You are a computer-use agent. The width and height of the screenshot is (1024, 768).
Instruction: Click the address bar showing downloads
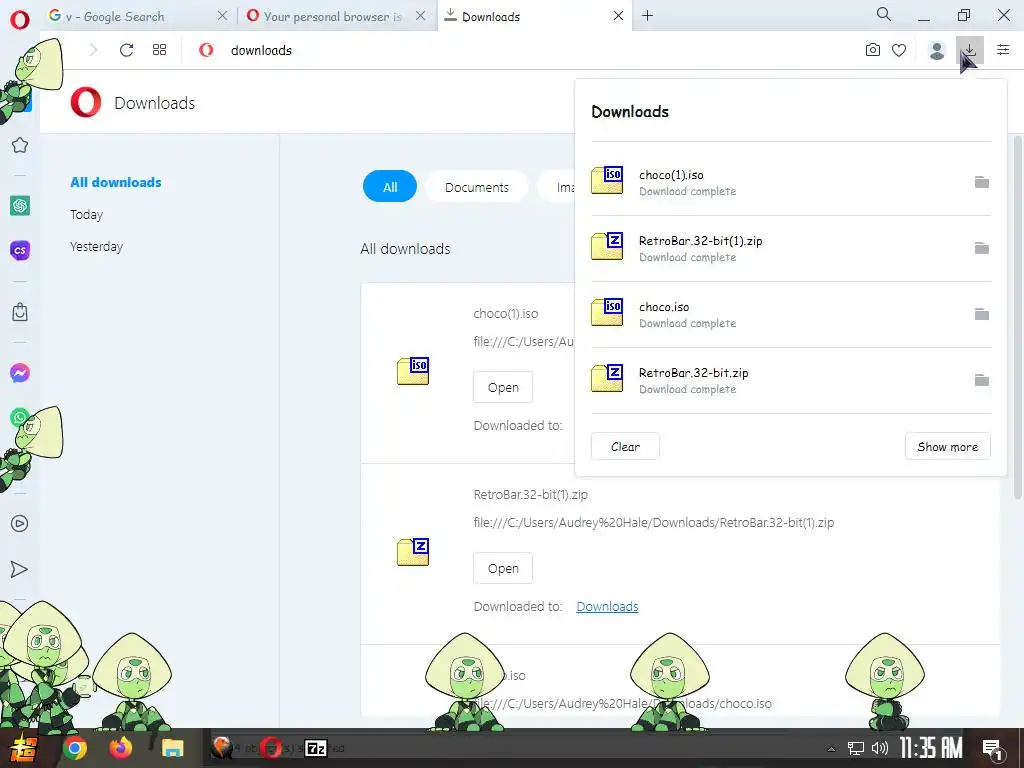click(522, 50)
